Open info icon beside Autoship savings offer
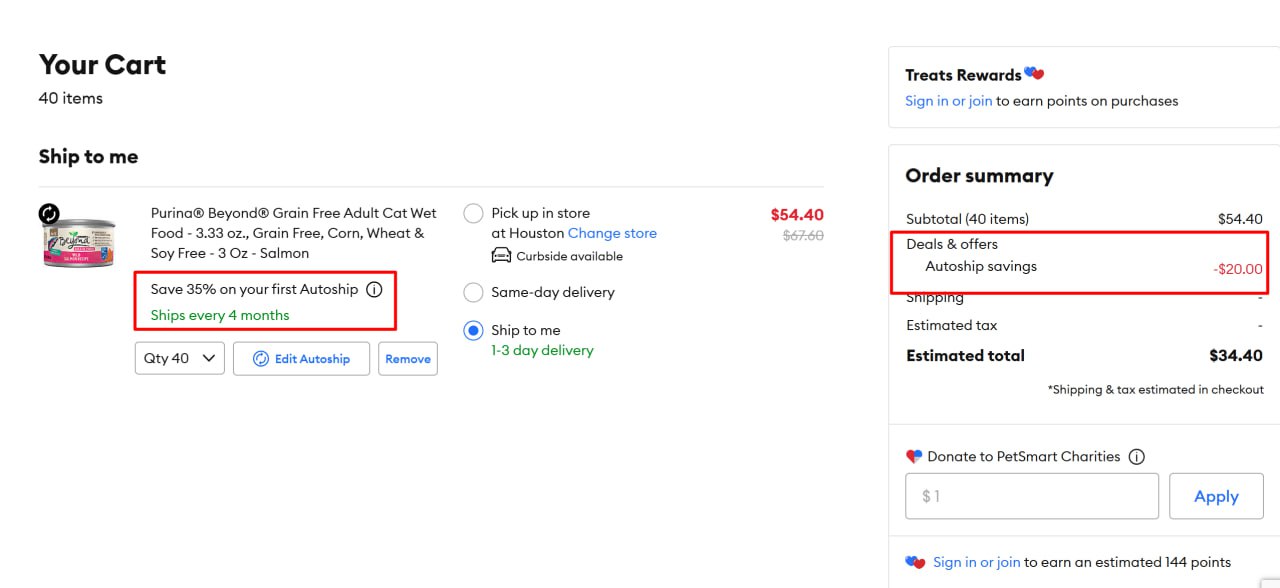Viewport: 1280px width, 588px height. coord(374,290)
